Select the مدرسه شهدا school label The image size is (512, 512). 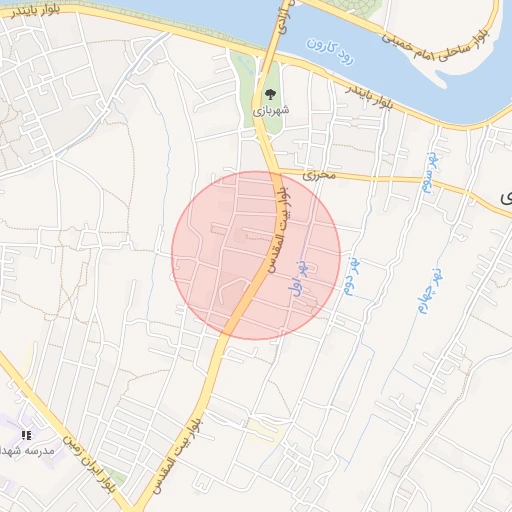coord(27,451)
